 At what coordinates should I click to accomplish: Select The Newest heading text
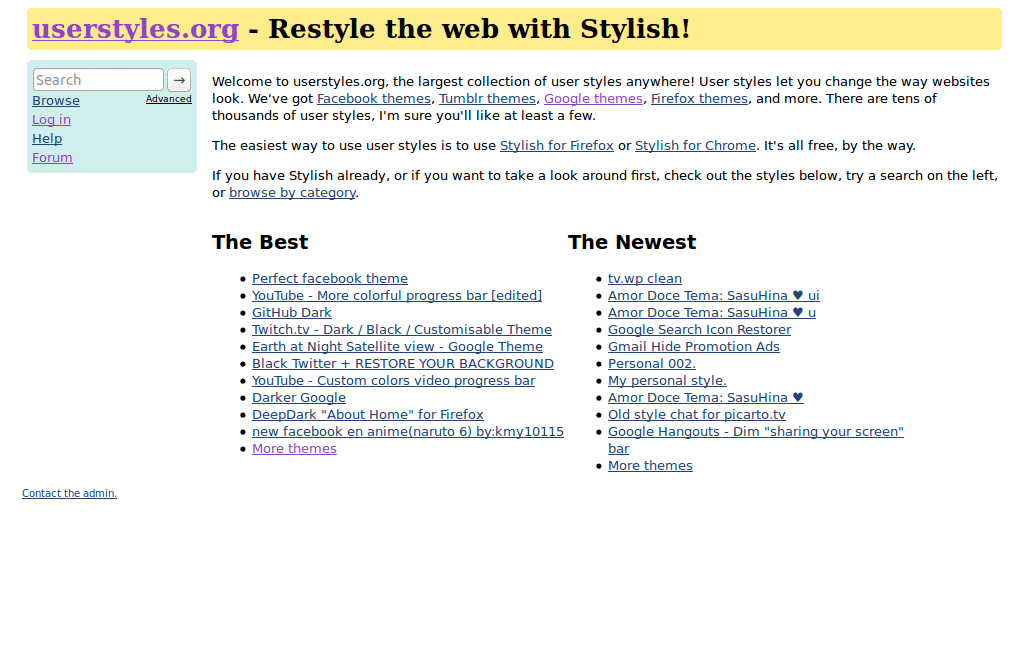tap(632, 242)
